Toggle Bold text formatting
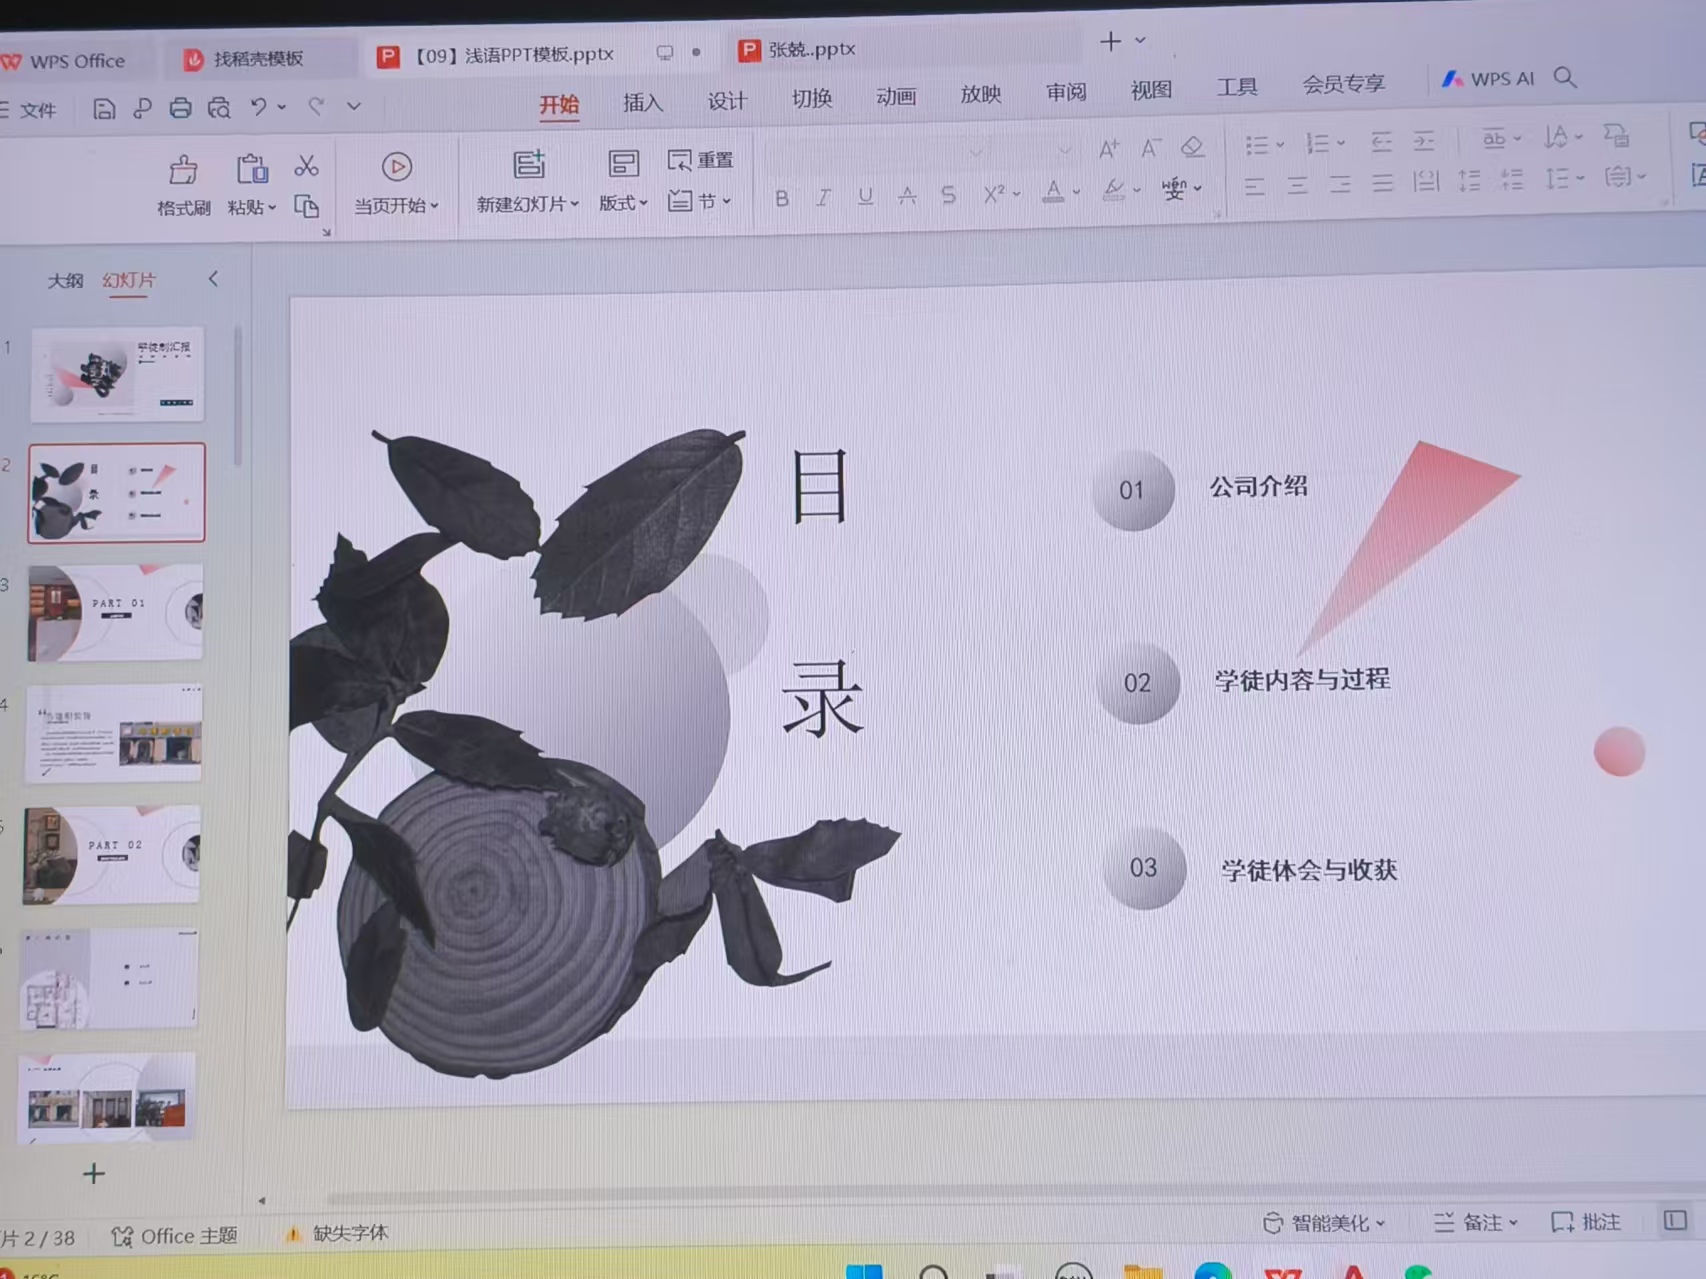Screen dimensions: 1706x1279 782,198
